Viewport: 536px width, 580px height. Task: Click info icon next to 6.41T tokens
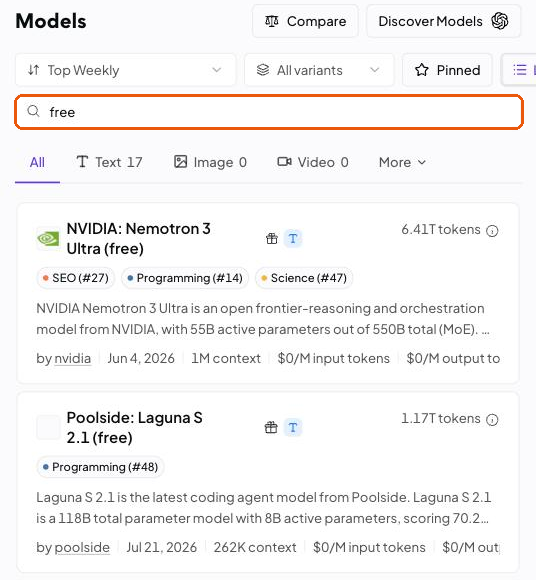point(492,231)
